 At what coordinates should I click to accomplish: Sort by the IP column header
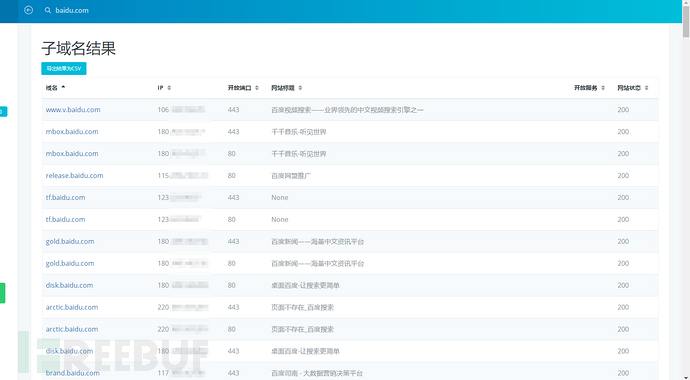click(164, 88)
